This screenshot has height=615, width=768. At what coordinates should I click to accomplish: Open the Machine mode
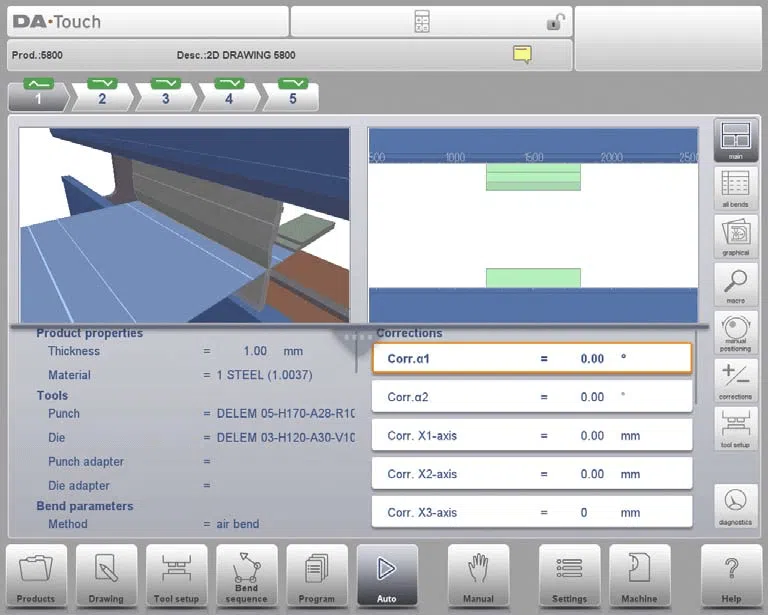[x=639, y=576]
